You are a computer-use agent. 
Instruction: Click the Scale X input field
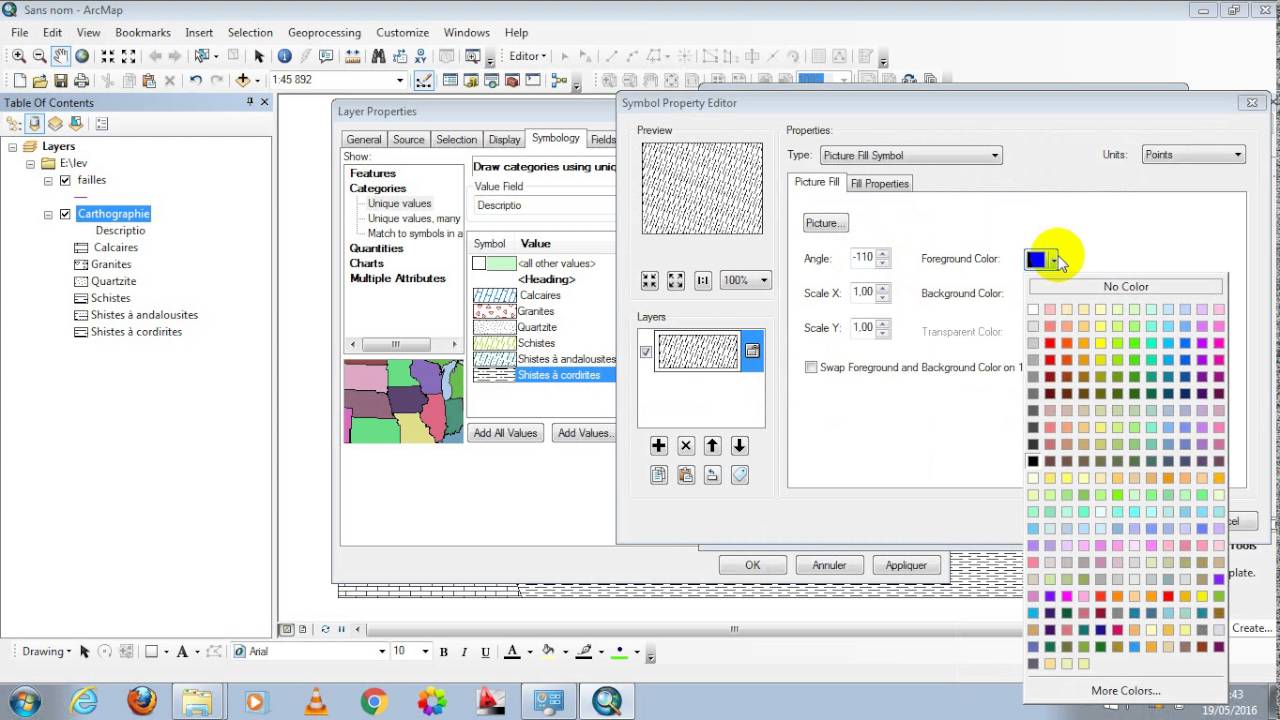click(x=861, y=293)
